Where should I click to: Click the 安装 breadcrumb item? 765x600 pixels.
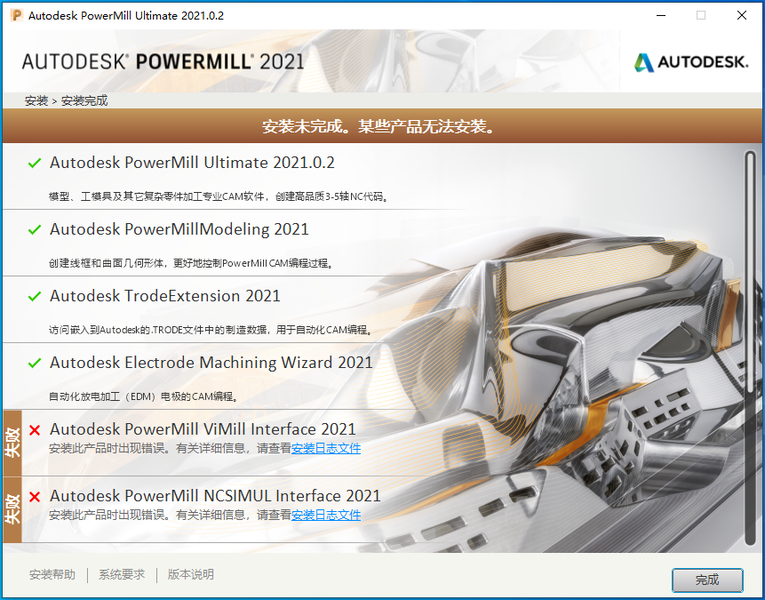(x=37, y=101)
